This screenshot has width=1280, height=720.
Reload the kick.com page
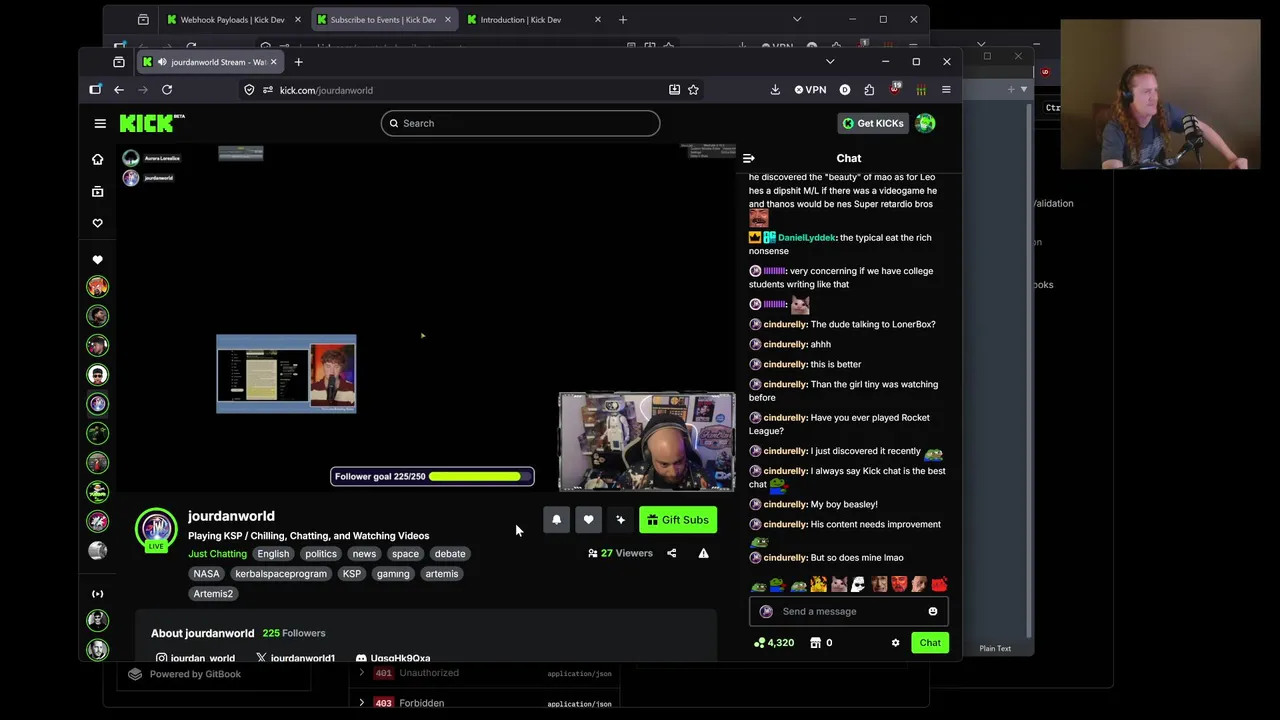click(x=167, y=90)
